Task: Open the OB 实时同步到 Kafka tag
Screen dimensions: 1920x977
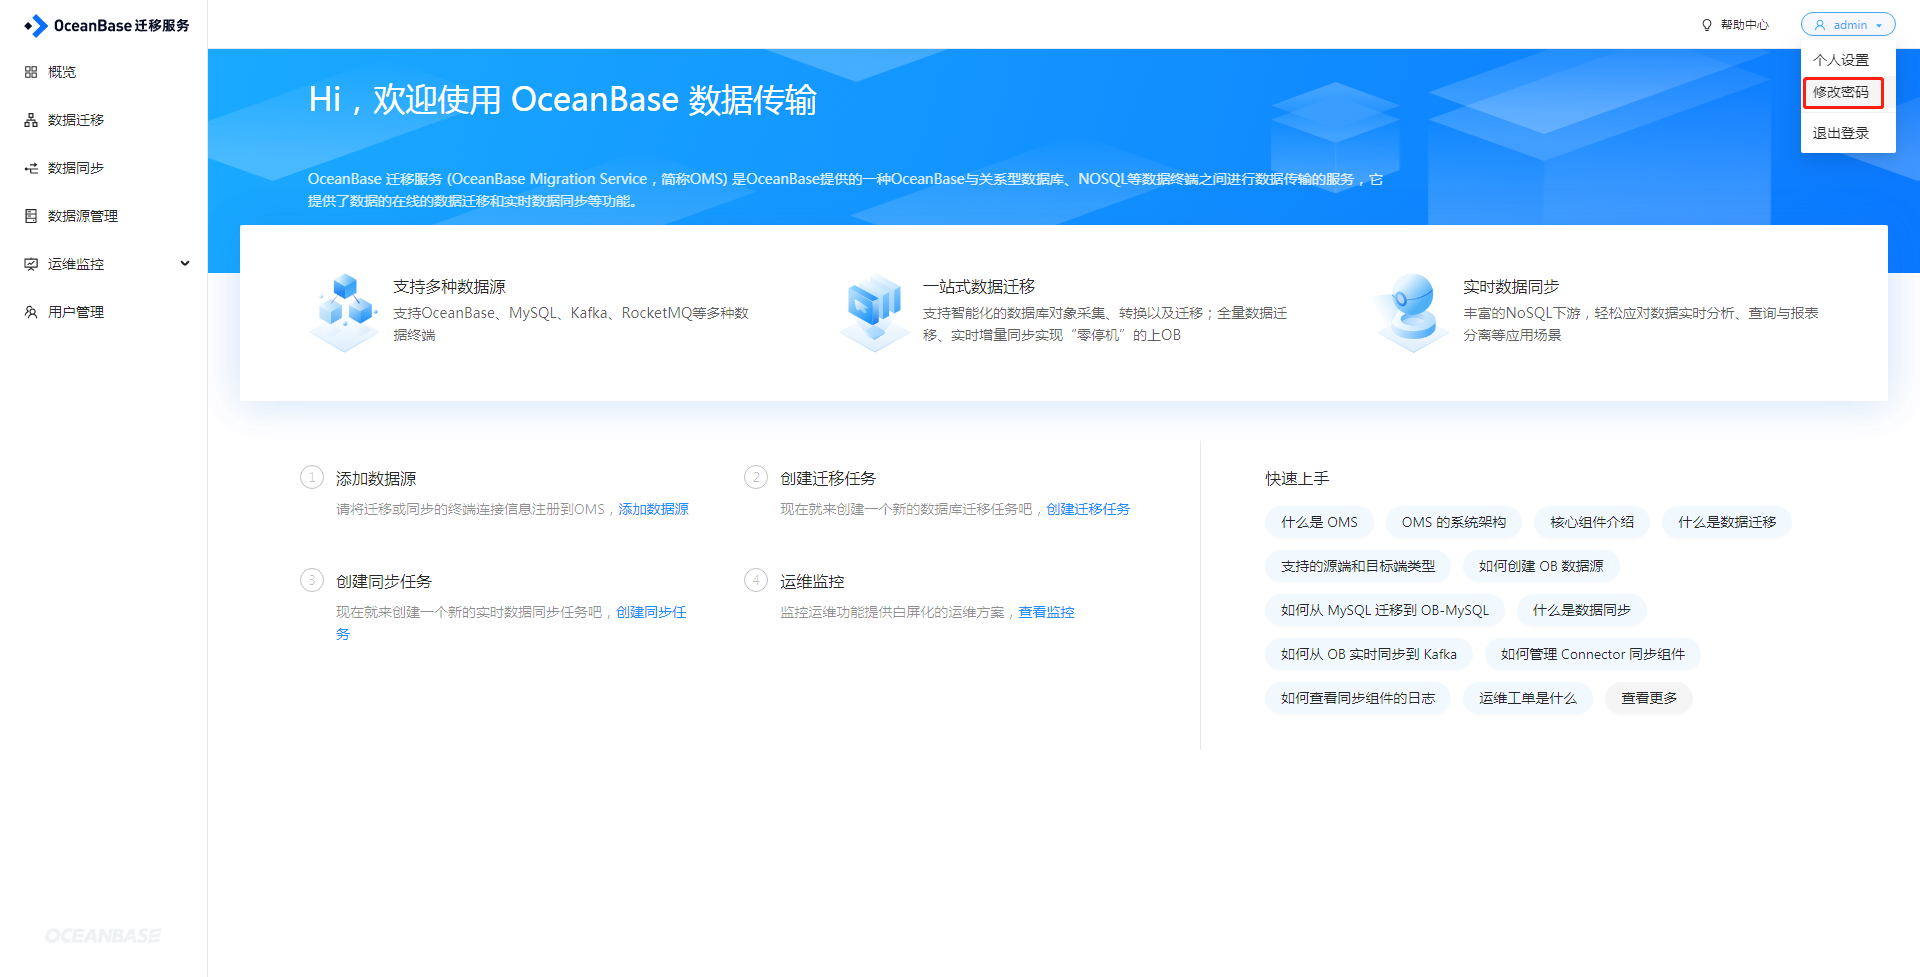Action: point(1369,654)
